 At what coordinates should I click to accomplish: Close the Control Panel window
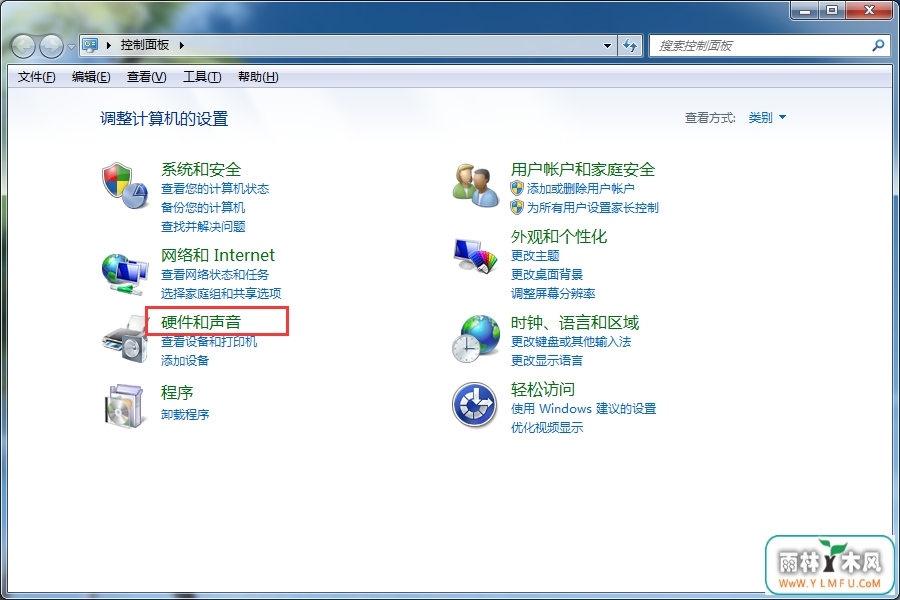pos(869,10)
